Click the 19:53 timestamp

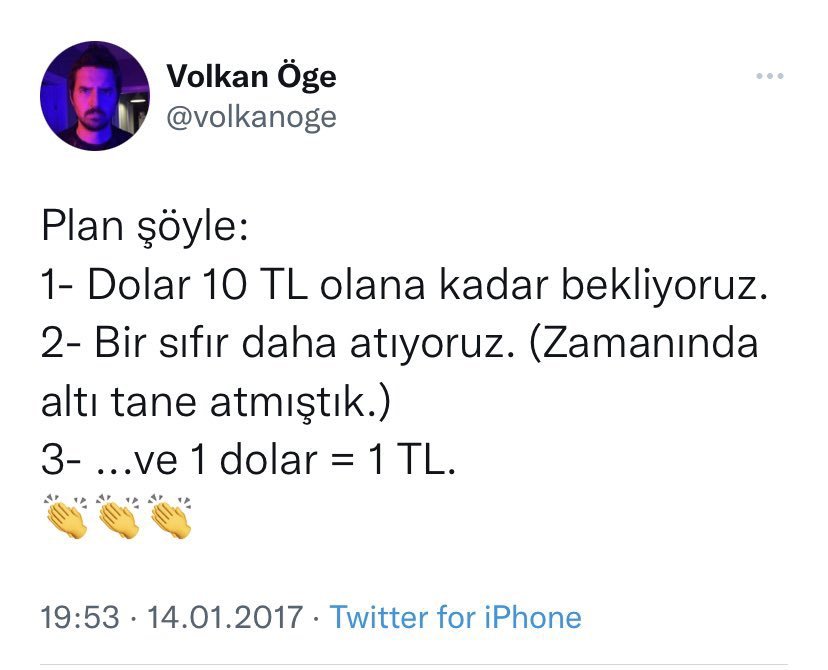[x=80, y=617]
